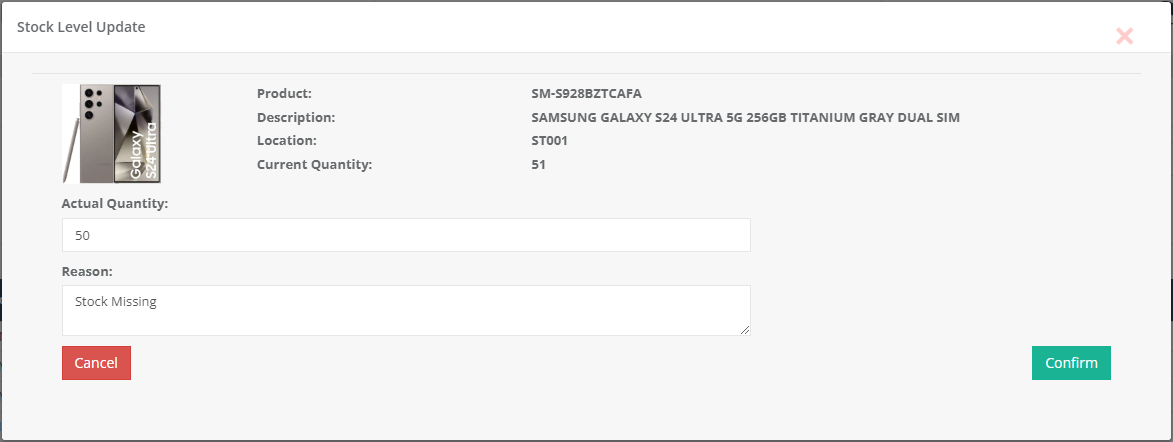Click the Product: field label

(285, 93)
